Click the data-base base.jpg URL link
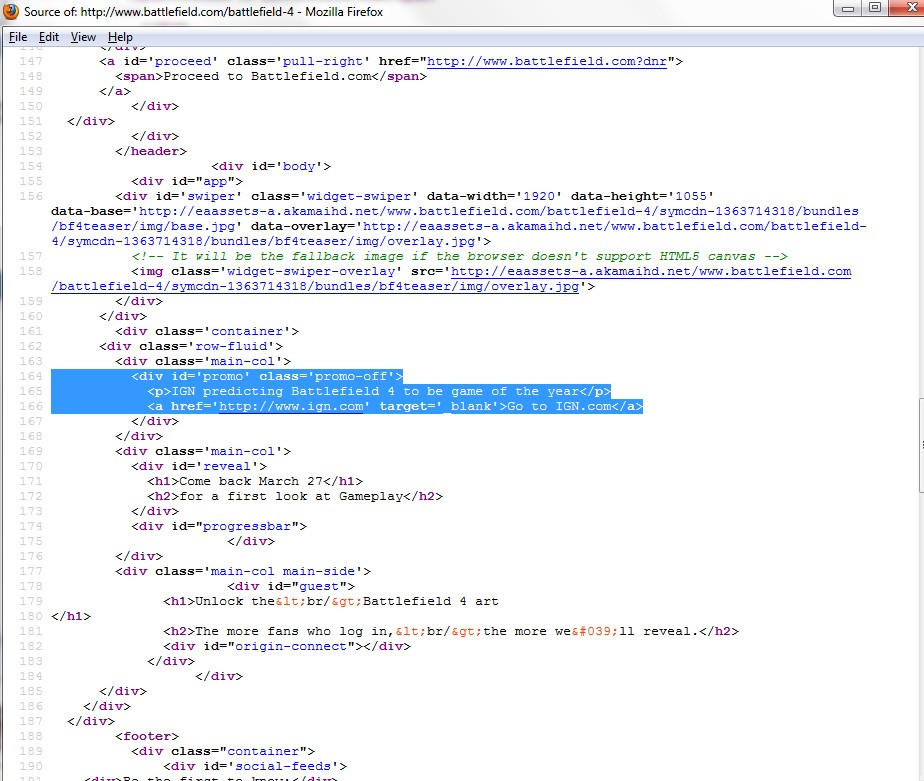This screenshot has width=924, height=781. (x=500, y=211)
